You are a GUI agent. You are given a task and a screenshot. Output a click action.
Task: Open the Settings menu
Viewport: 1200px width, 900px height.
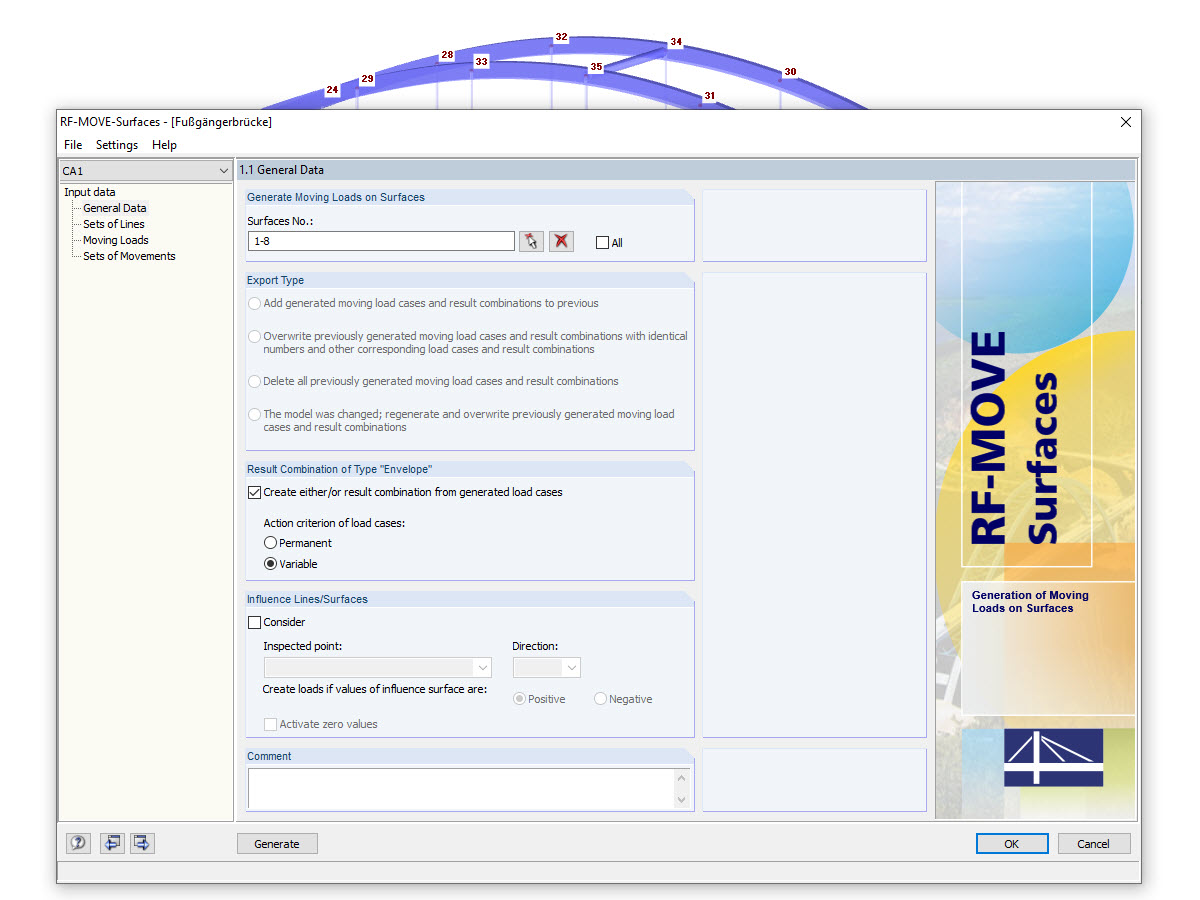(116, 144)
